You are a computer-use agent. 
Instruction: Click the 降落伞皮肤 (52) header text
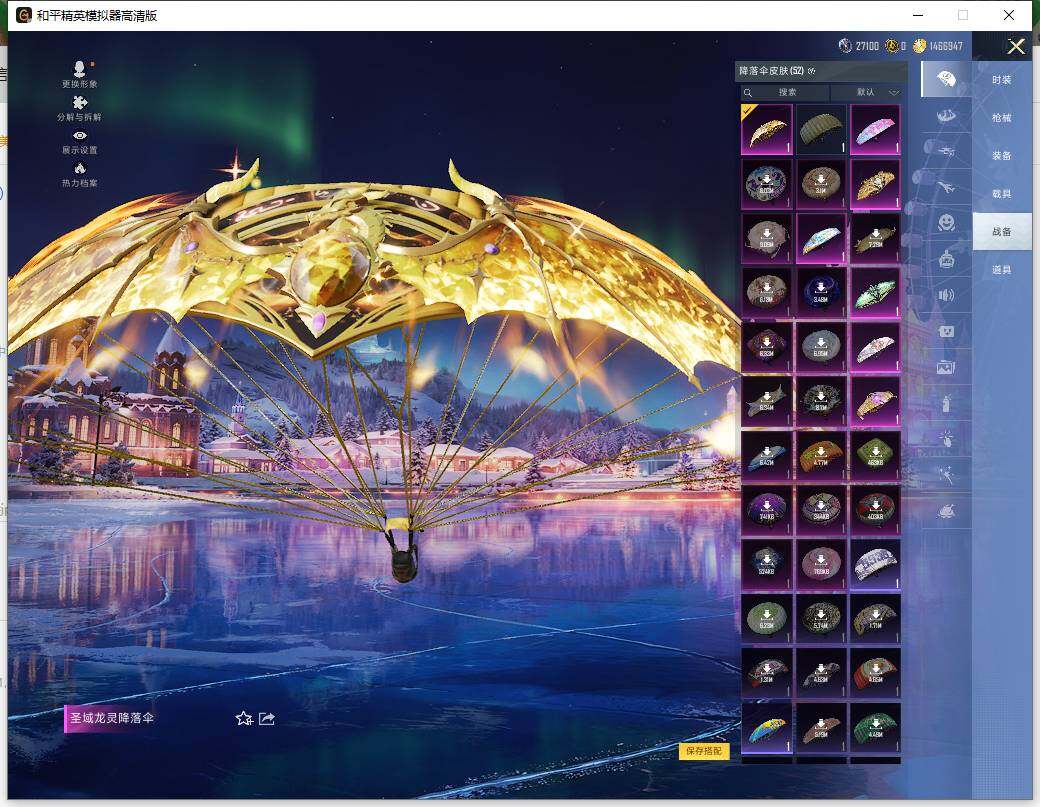[771, 71]
